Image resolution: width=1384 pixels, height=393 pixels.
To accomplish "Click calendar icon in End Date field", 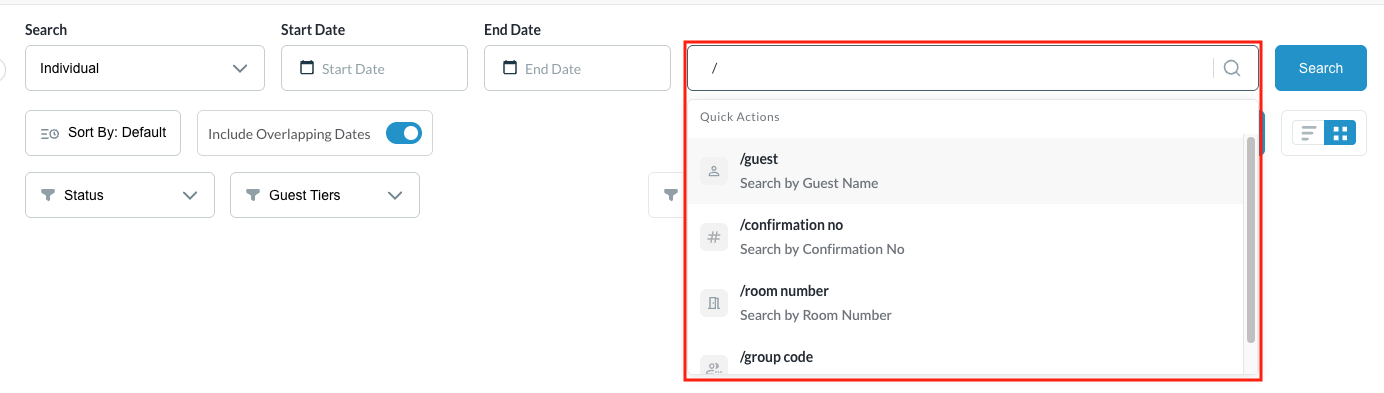I will pos(510,68).
